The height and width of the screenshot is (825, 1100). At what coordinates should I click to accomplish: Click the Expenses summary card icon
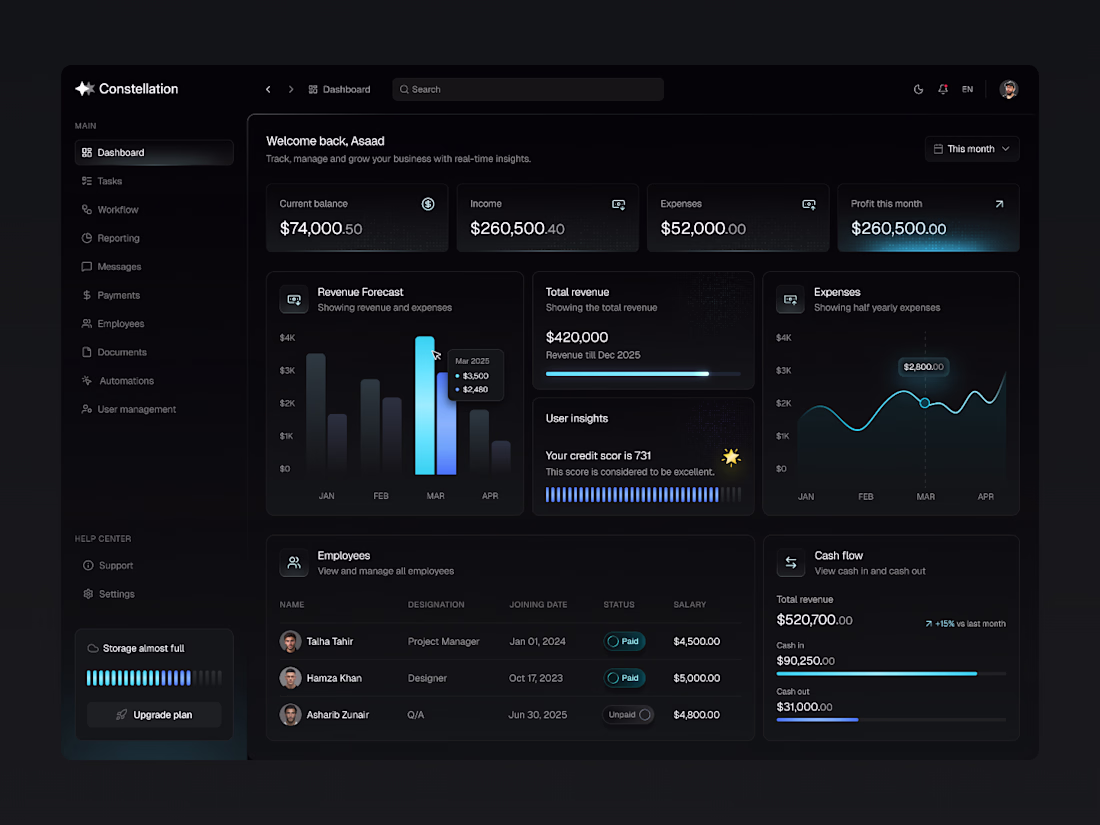(x=809, y=204)
